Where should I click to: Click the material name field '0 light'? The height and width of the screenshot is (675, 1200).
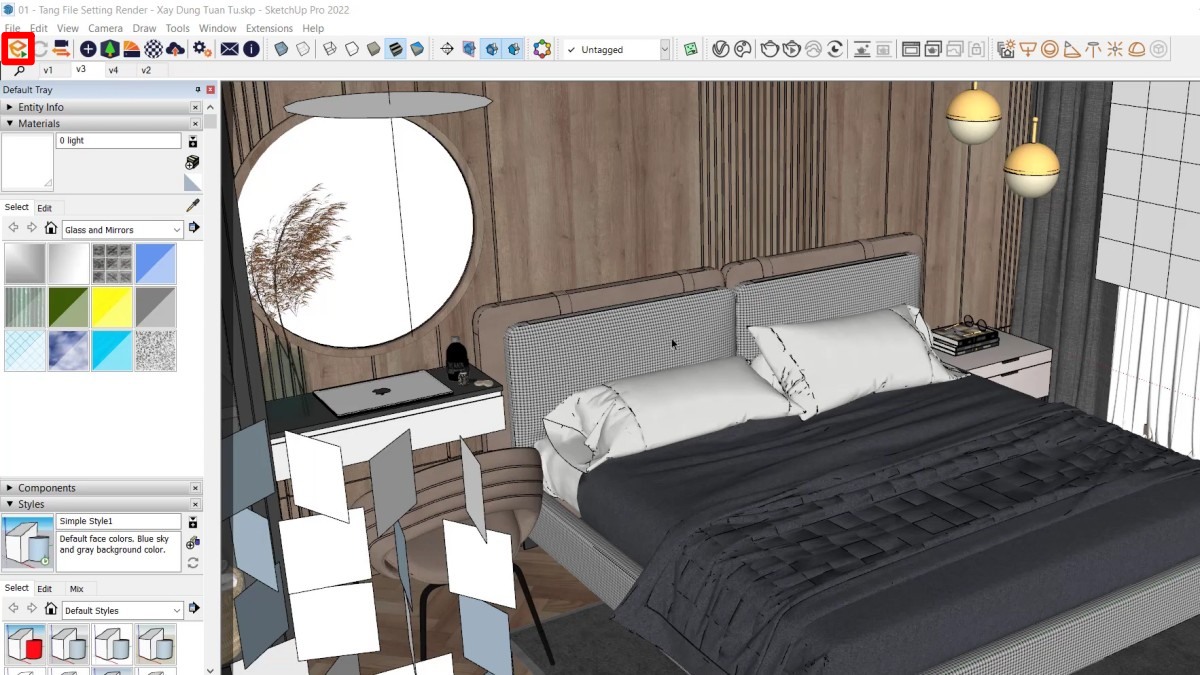[118, 141]
